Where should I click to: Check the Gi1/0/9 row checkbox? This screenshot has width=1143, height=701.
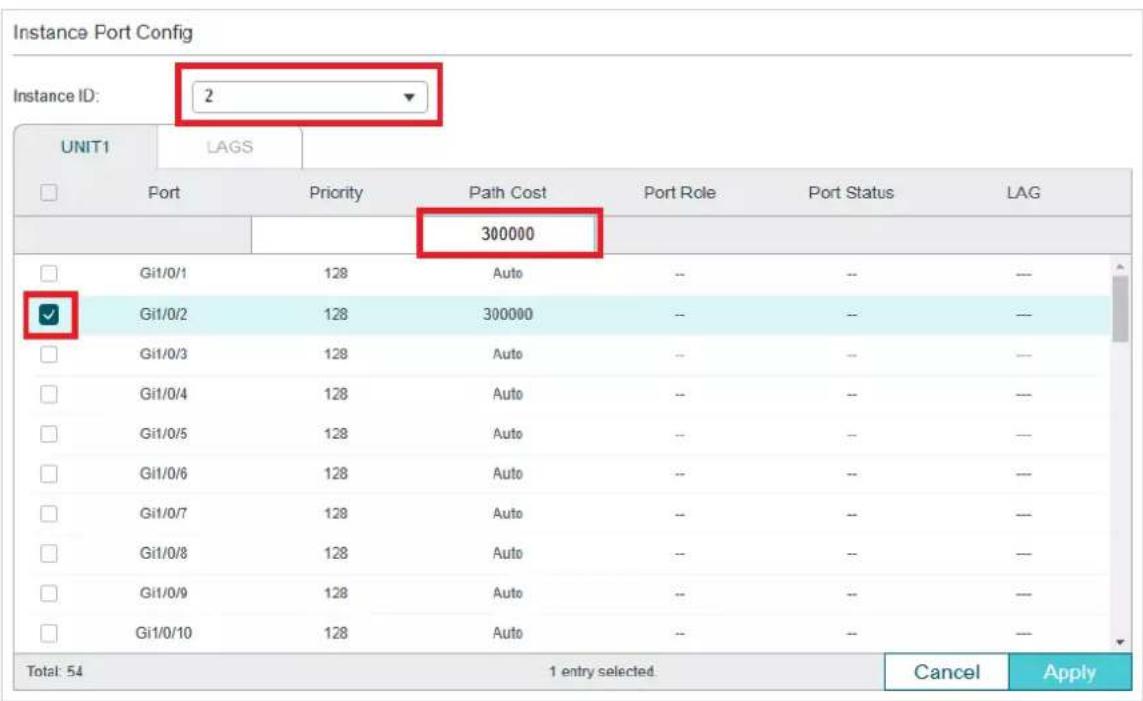[x=49, y=593]
